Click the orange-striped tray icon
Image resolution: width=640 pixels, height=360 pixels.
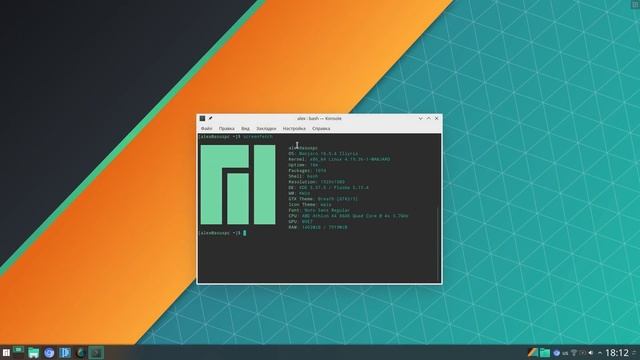coord(532,353)
